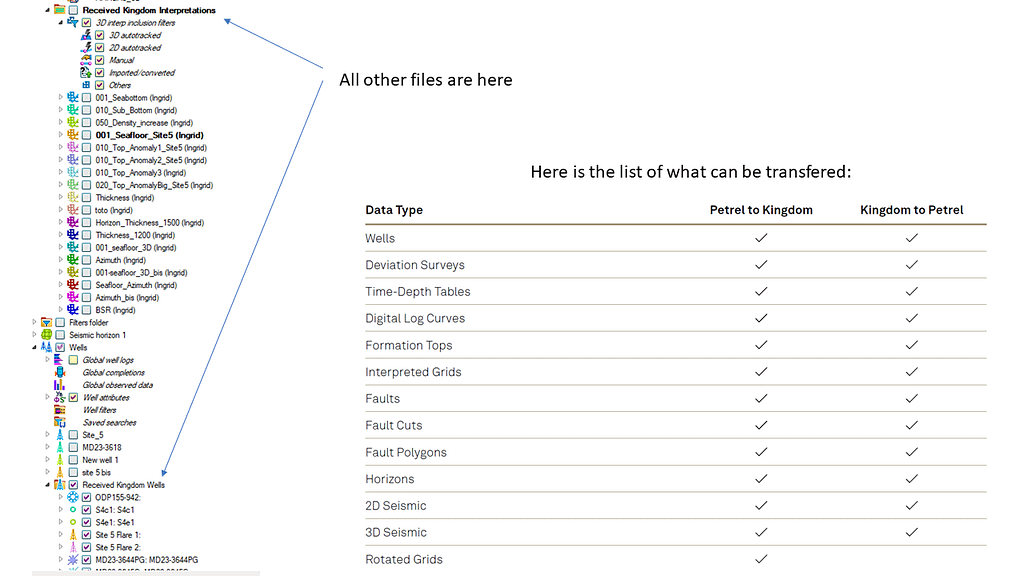Click the Global completions icon
Image resolution: width=1024 pixels, height=576 pixels.
click(x=60, y=372)
